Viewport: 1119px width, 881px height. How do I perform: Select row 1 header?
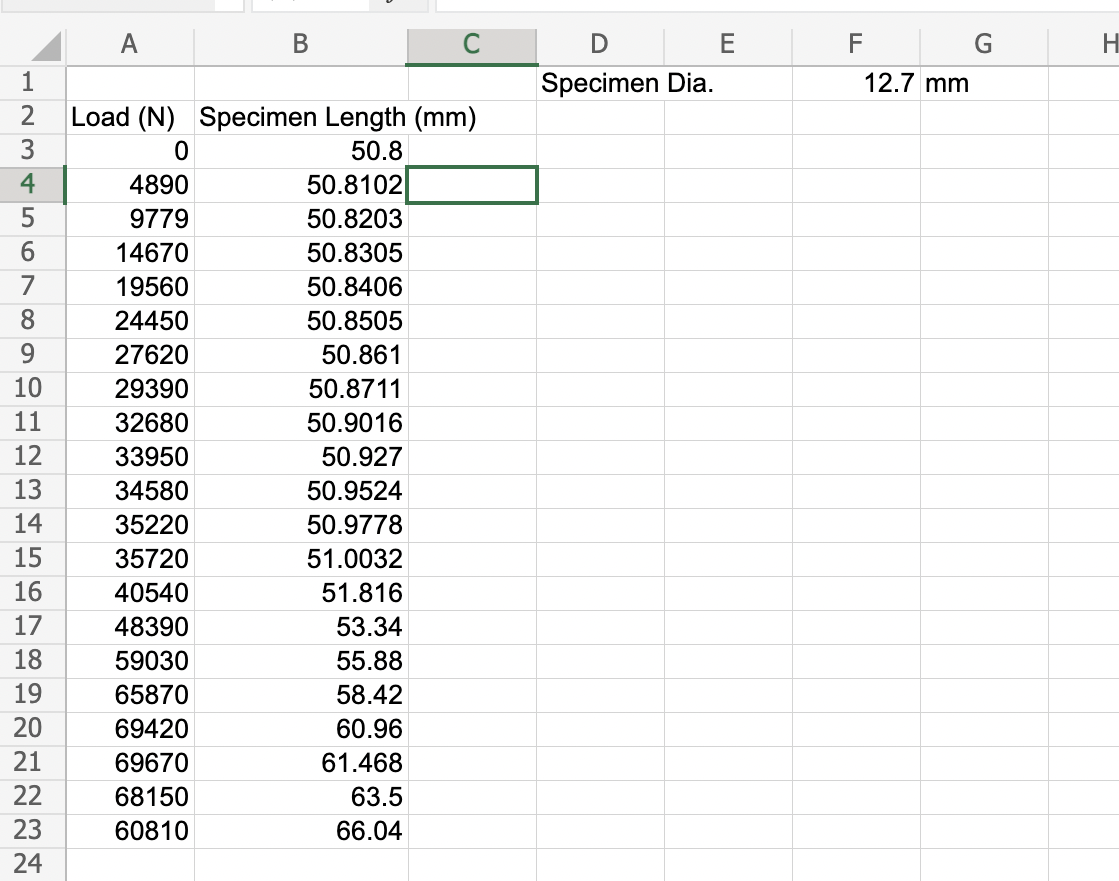pyautogui.click(x=30, y=83)
